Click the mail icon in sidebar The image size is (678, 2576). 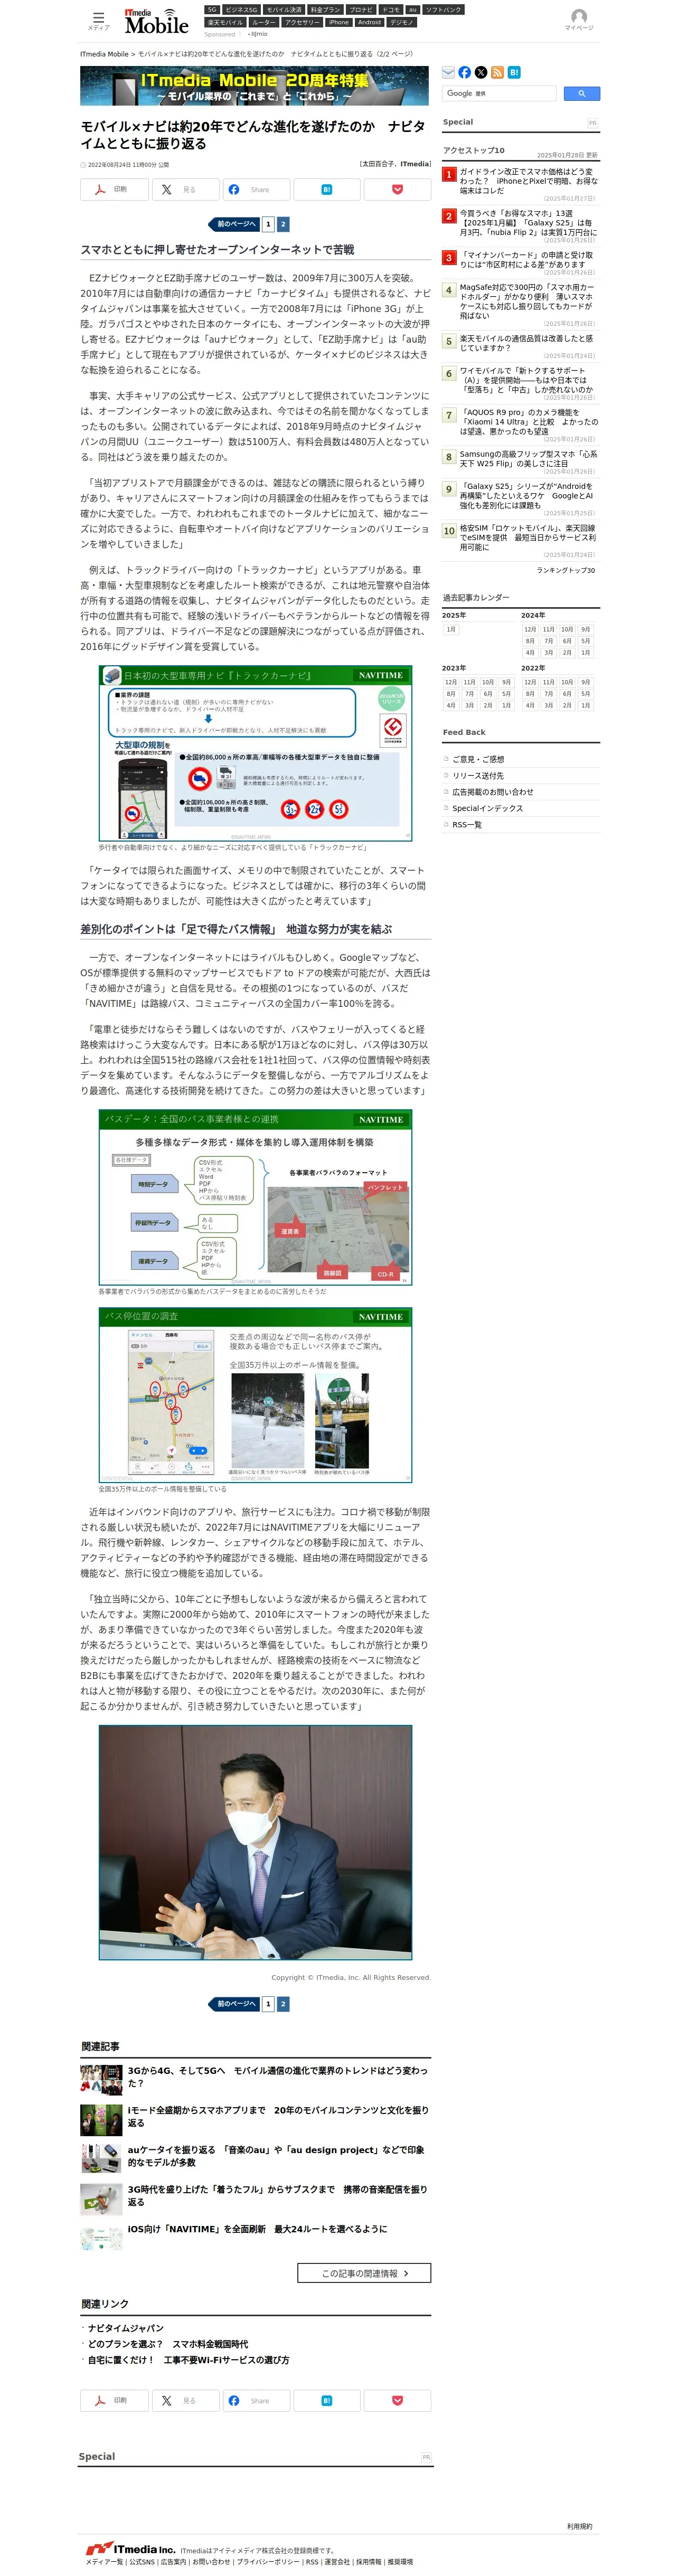point(448,72)
